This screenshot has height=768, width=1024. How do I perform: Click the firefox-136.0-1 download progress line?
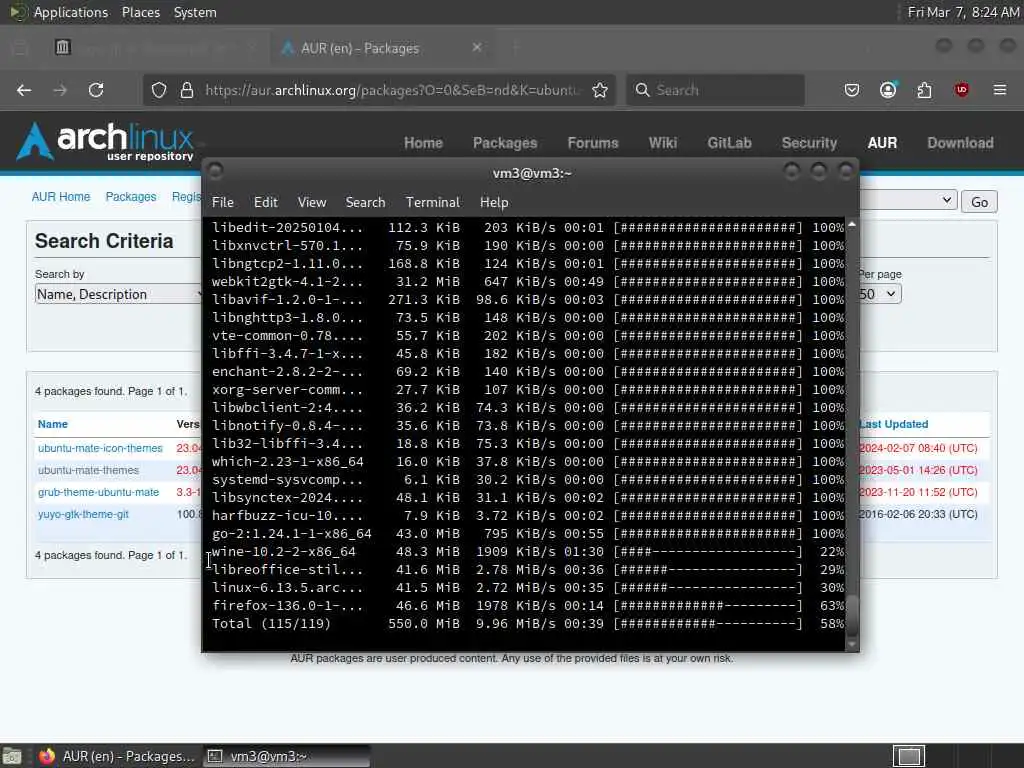528,606
